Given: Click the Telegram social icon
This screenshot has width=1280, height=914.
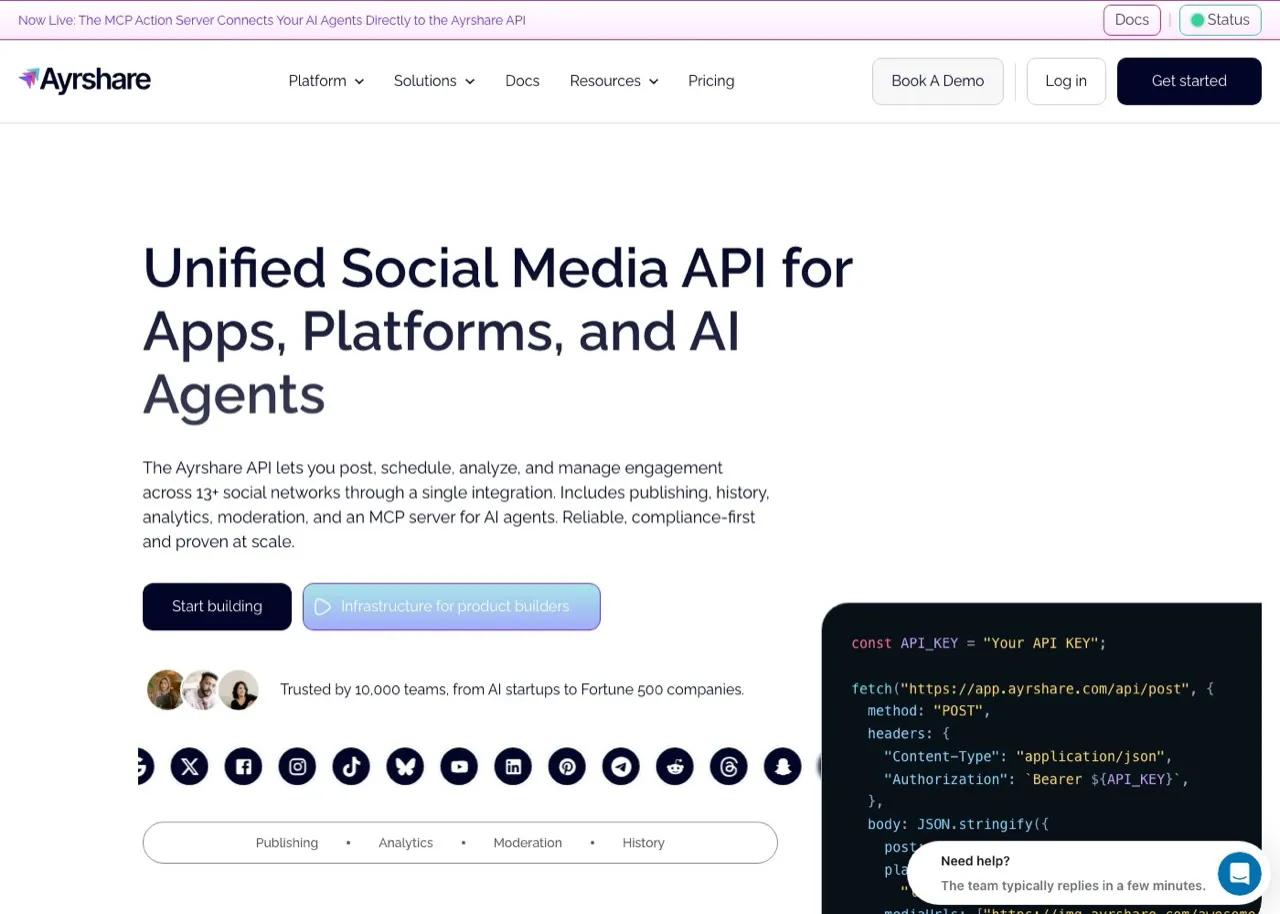Looking at the screenshot, I should (x=621, y=767).
